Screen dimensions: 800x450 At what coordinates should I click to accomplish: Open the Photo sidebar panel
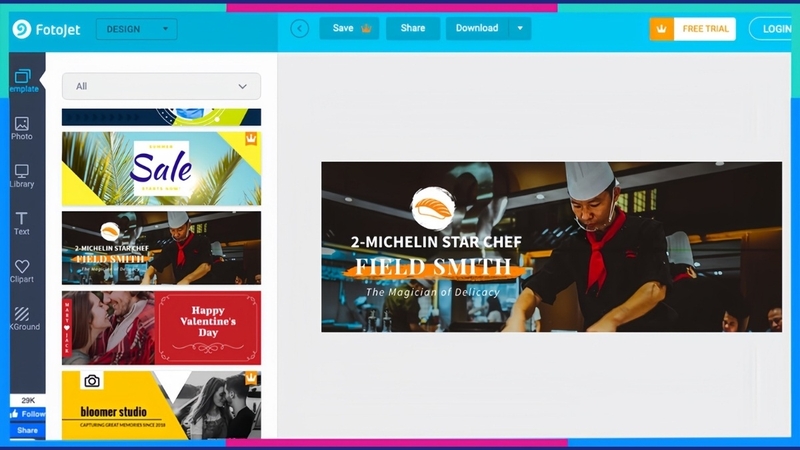click(x=21, y=129)
